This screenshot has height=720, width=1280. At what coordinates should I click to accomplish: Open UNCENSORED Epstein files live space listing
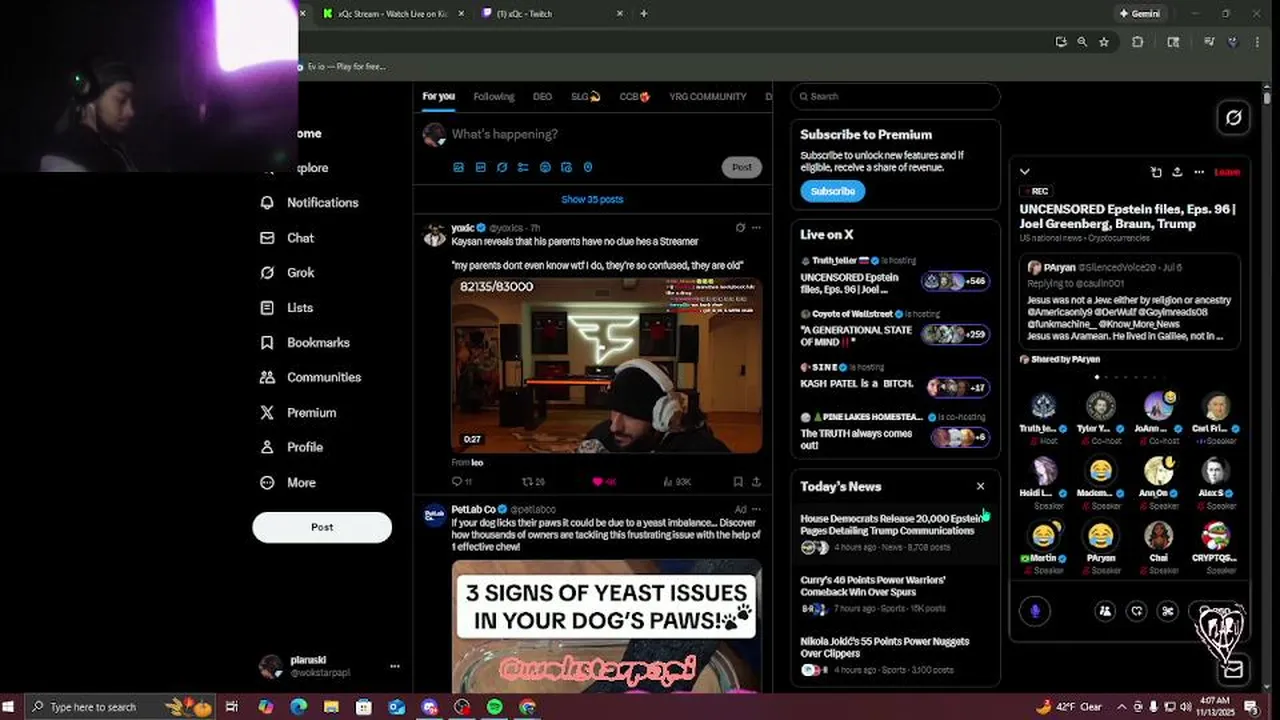point(895,275)
